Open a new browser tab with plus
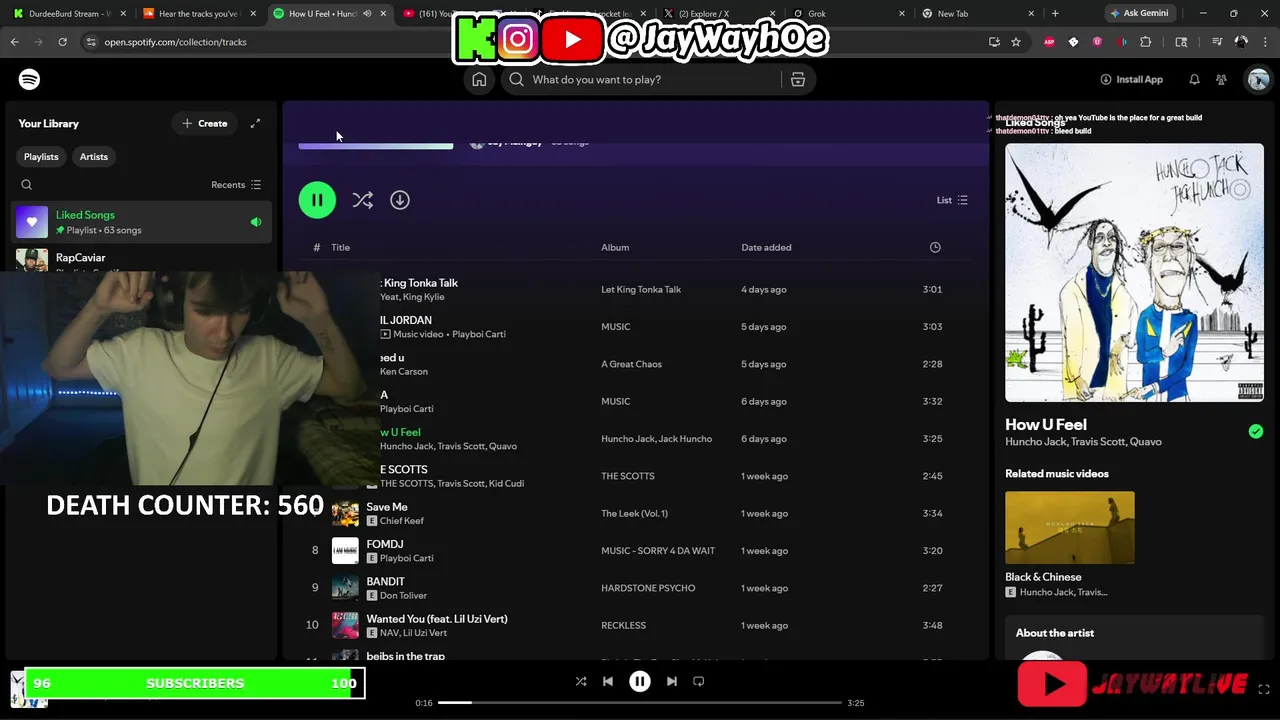Image resolution: width=1280 pixels, height=720 pixels. tap(1055, 13)
